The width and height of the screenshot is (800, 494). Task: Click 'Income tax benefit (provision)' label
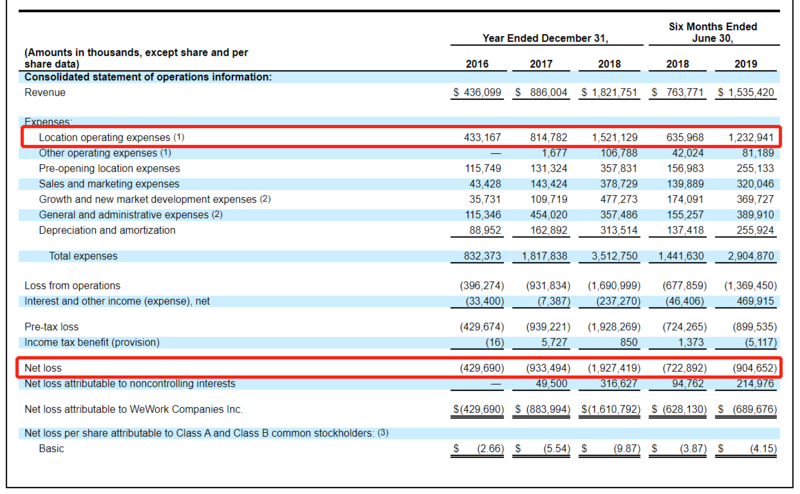click(x=92, y=342)
